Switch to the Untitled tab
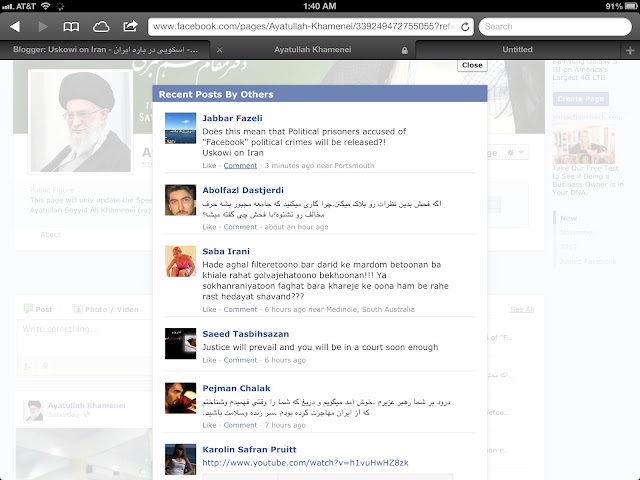 (517, 49)
